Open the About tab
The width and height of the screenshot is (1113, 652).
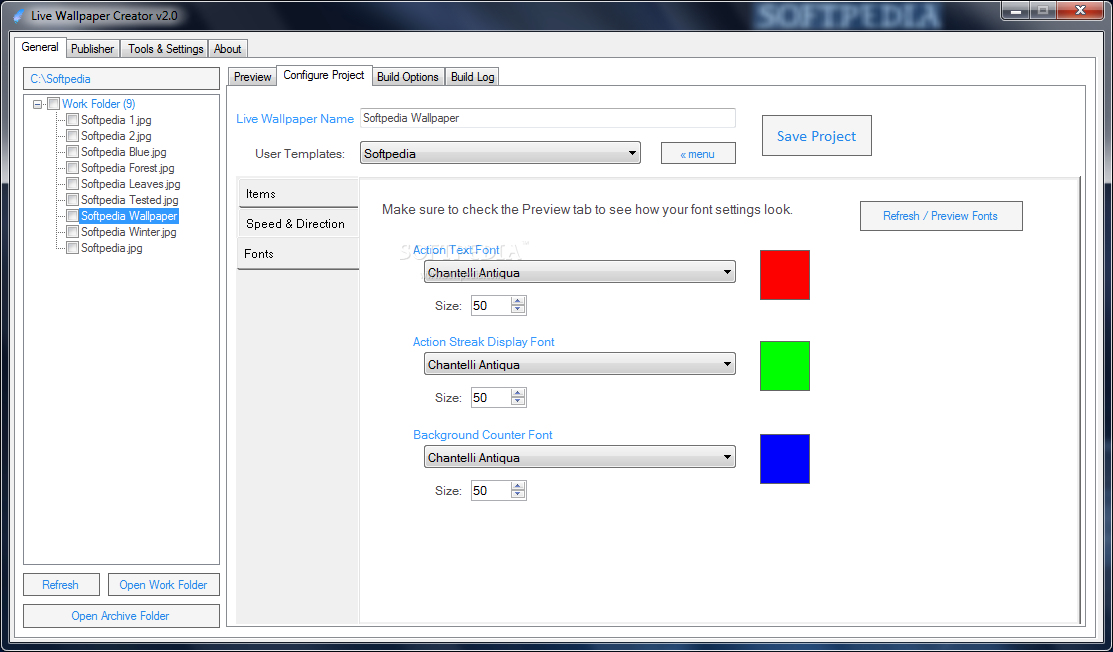[228, 49]
